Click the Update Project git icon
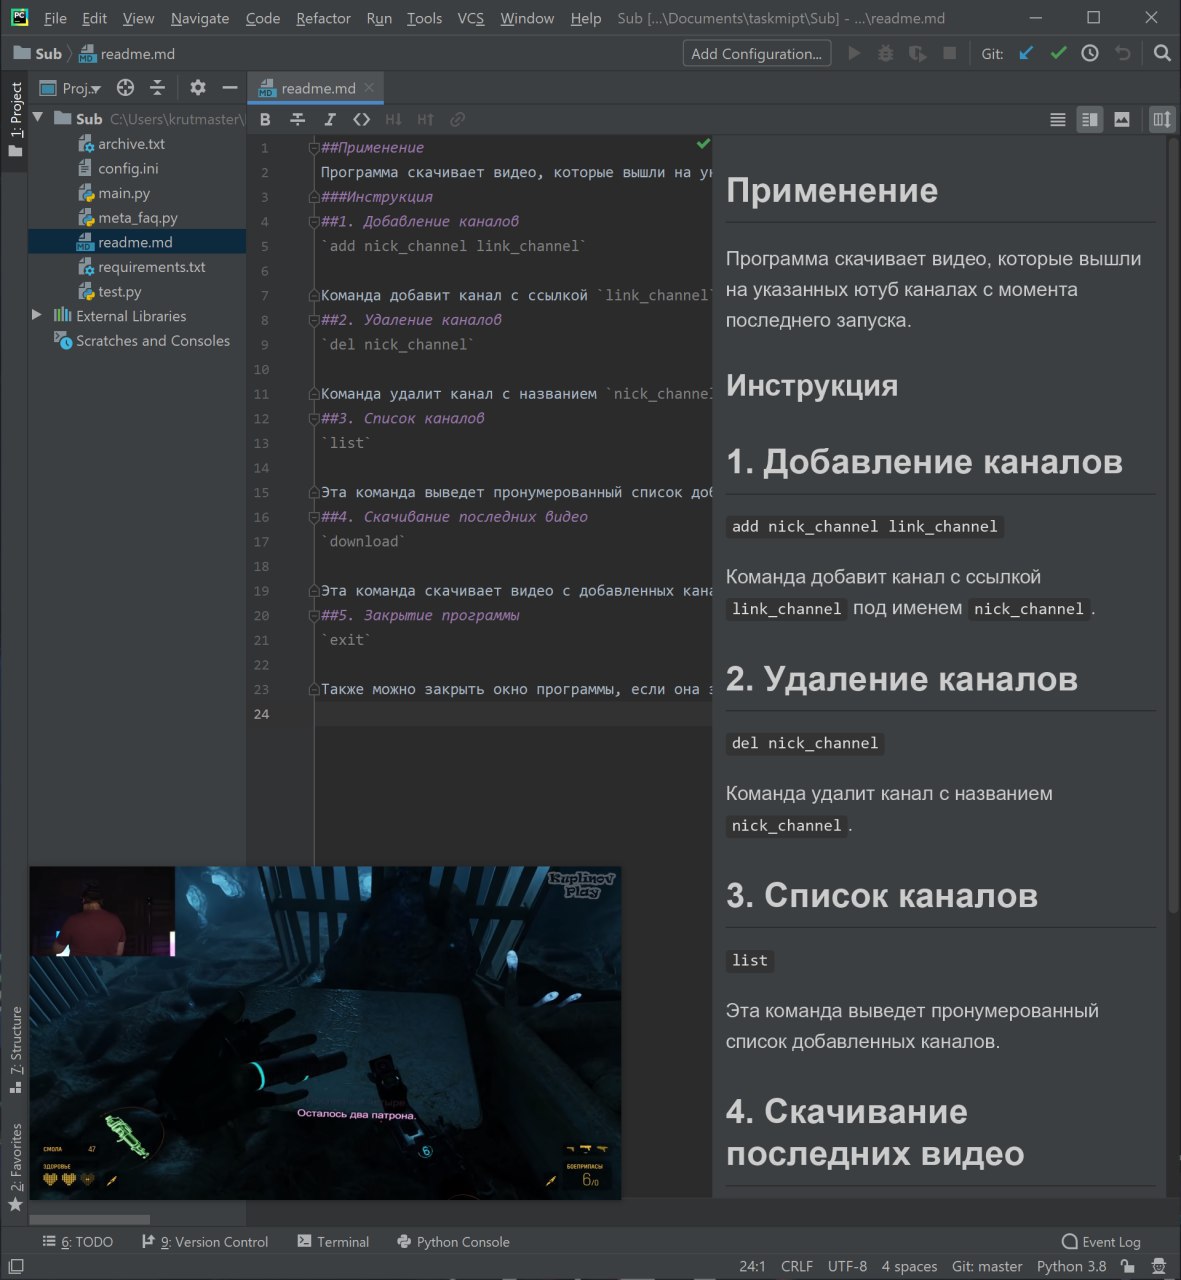 pos(1026,53)
